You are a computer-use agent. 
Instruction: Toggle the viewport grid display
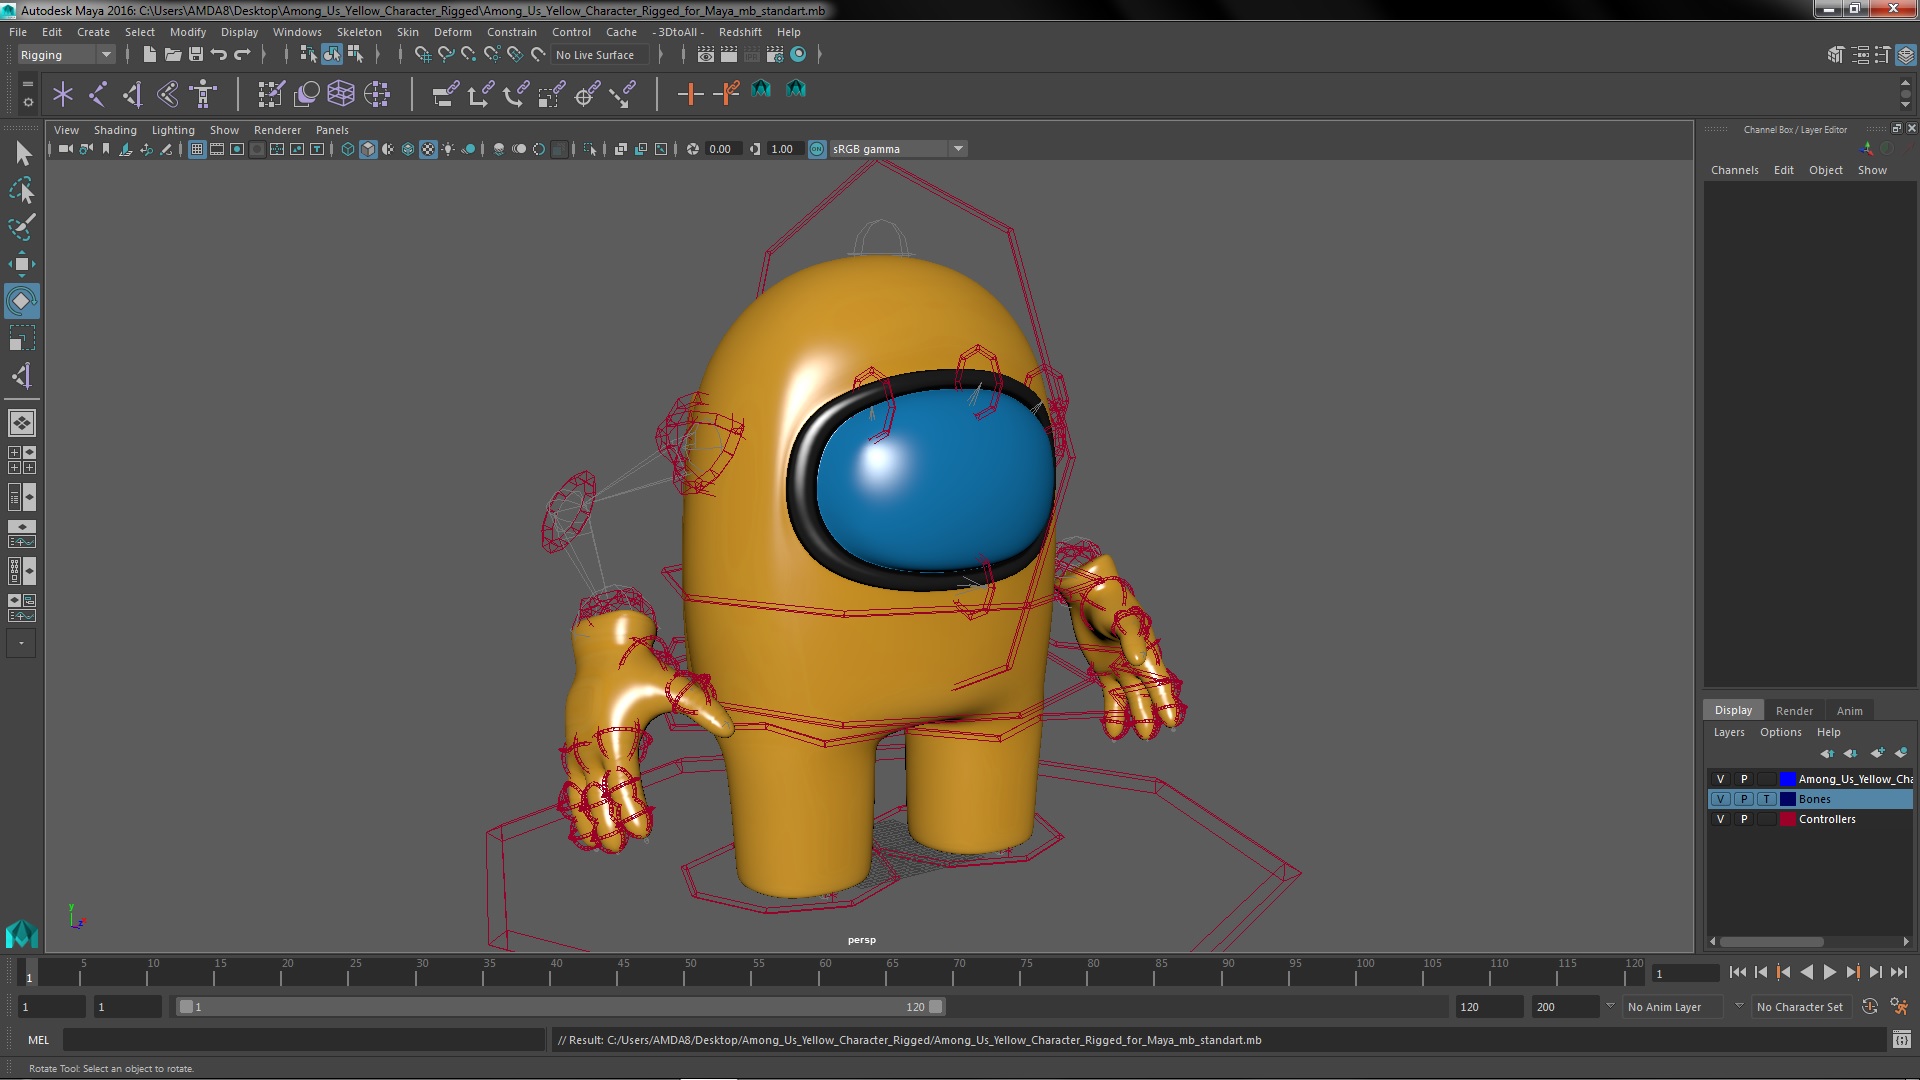pyautogui.click(x=197, y=149)
